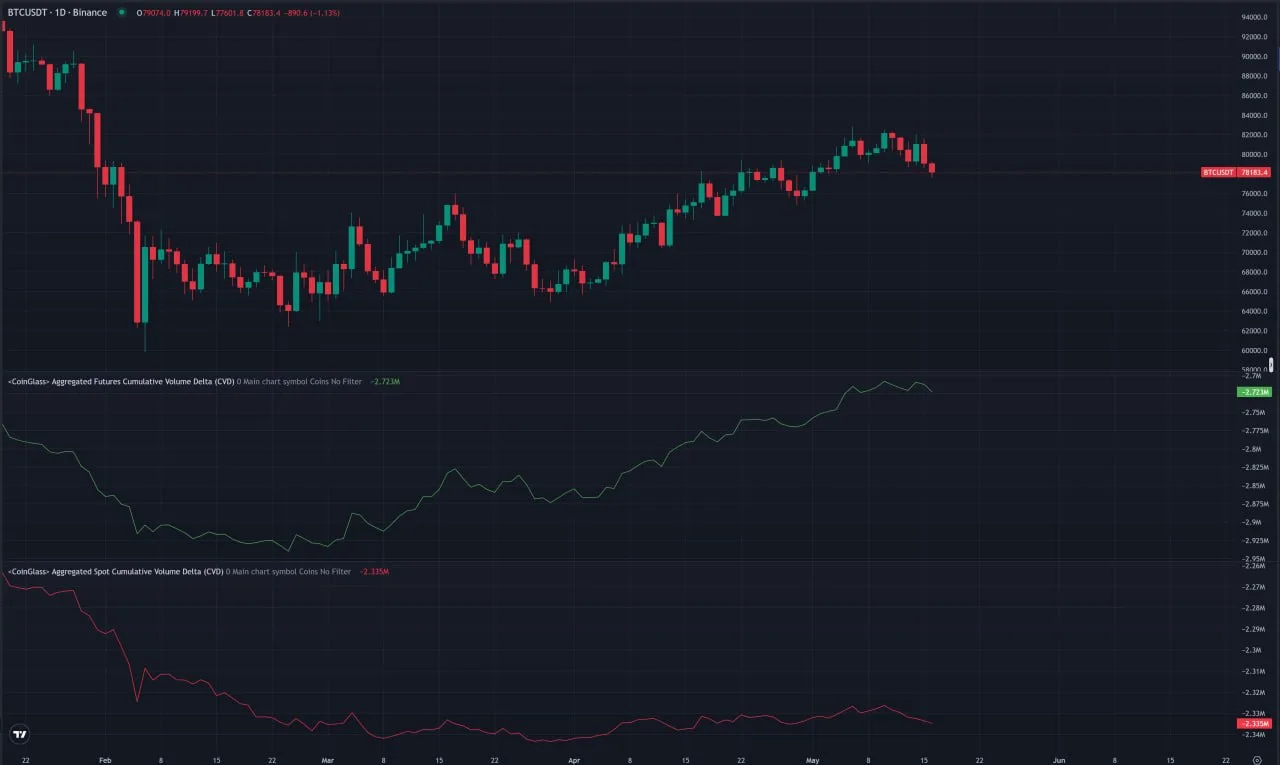This screenshot has width=1280, height=765.
Task: Open chart settings gear in bottom-right corner
Action: 1257,760
